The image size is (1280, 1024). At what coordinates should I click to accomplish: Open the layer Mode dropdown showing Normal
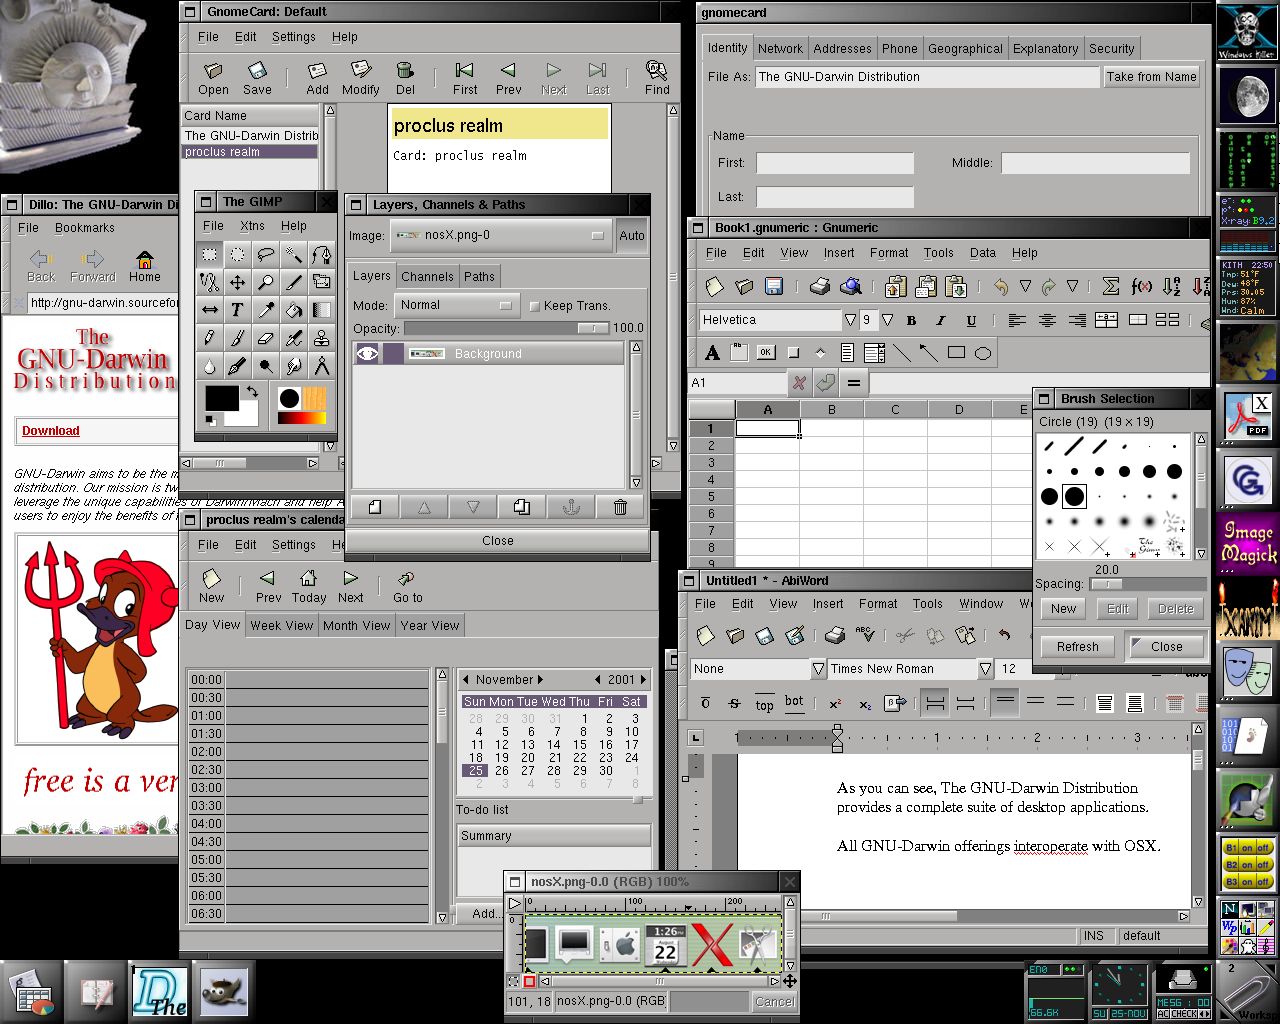point(455,305)
